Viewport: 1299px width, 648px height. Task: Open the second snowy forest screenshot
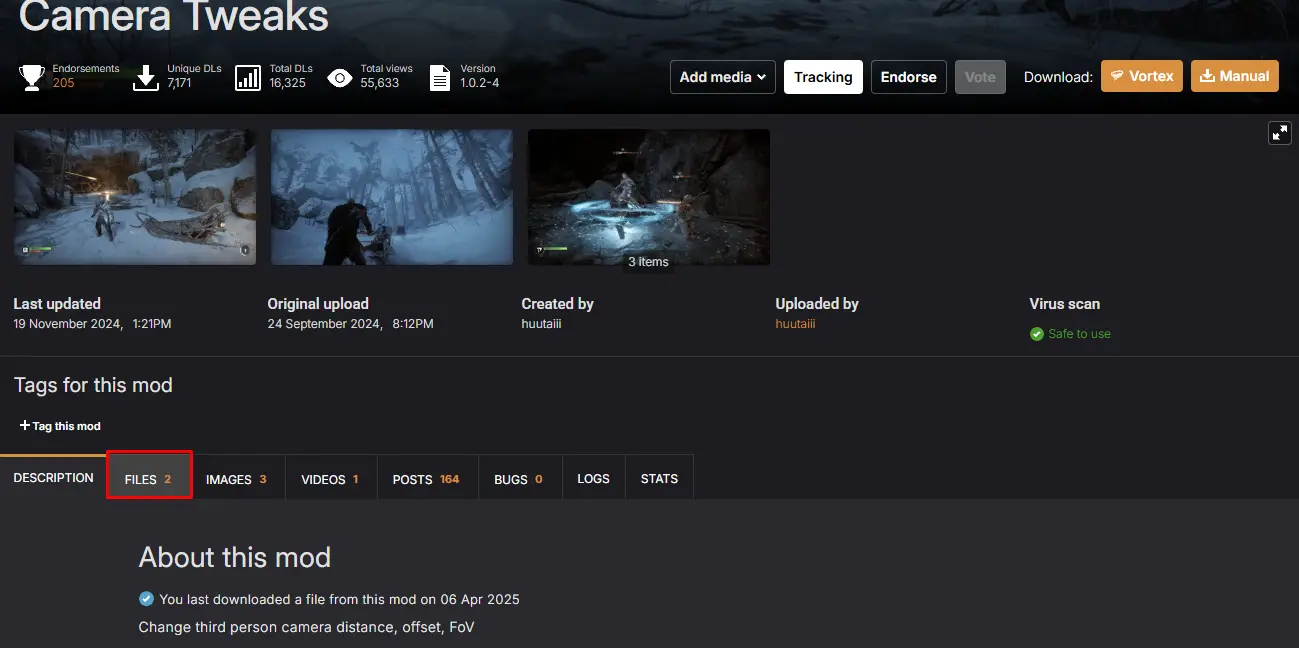[x=392, y=197]
